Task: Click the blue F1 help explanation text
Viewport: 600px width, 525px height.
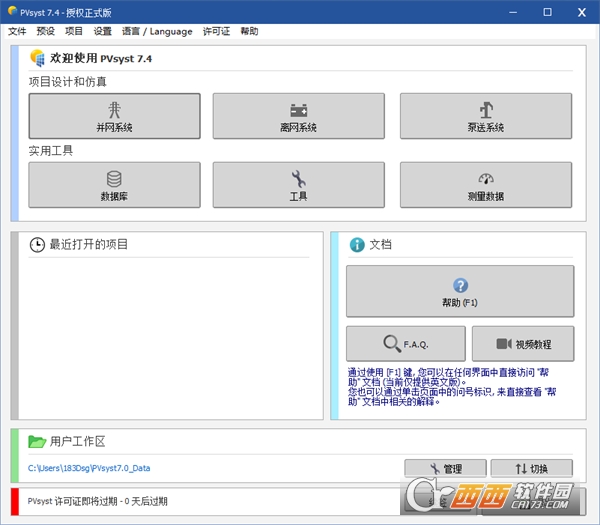Action: click(x=452, y=387)
